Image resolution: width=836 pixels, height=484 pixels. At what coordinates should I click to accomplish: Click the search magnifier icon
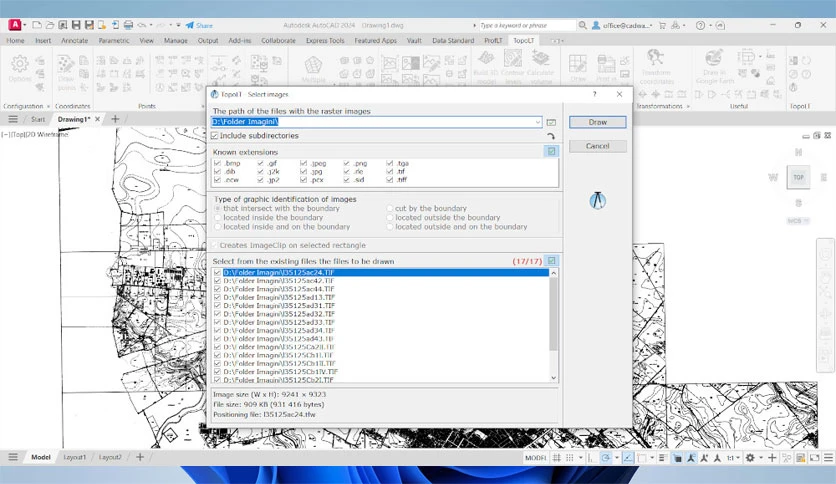click(583, 25)
